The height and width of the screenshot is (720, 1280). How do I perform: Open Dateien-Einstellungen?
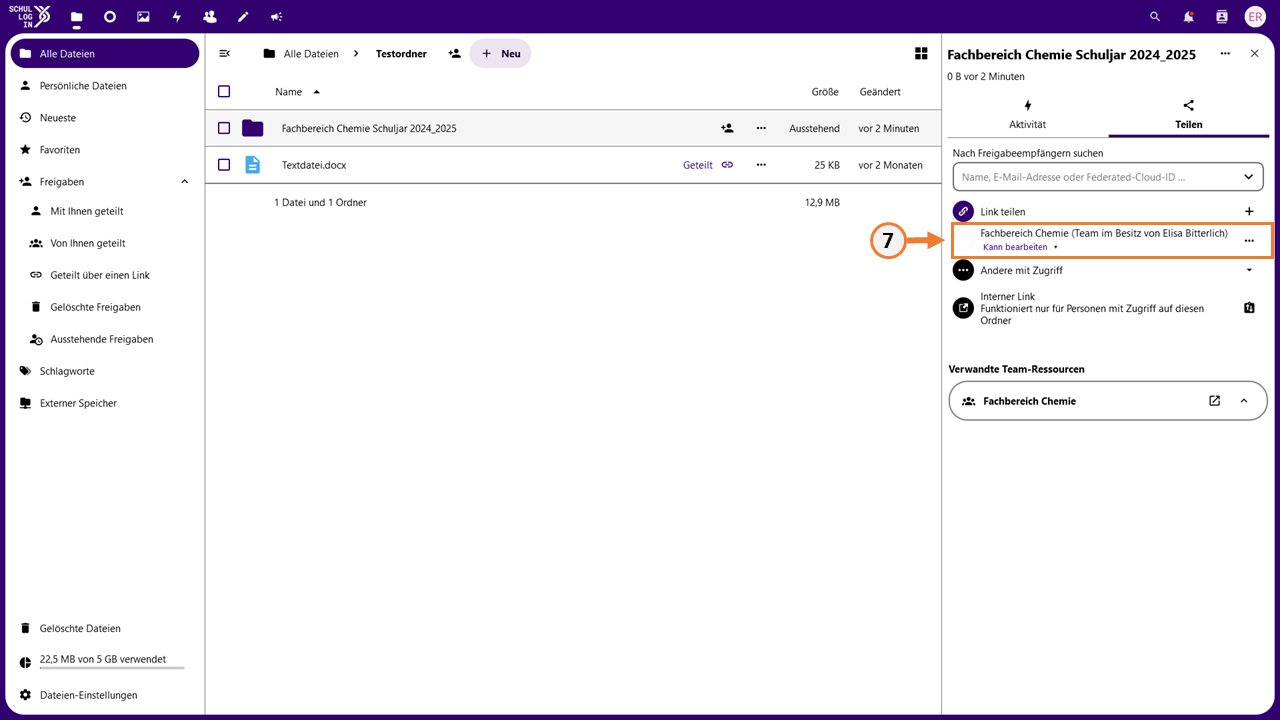click(x=105, y=695)
